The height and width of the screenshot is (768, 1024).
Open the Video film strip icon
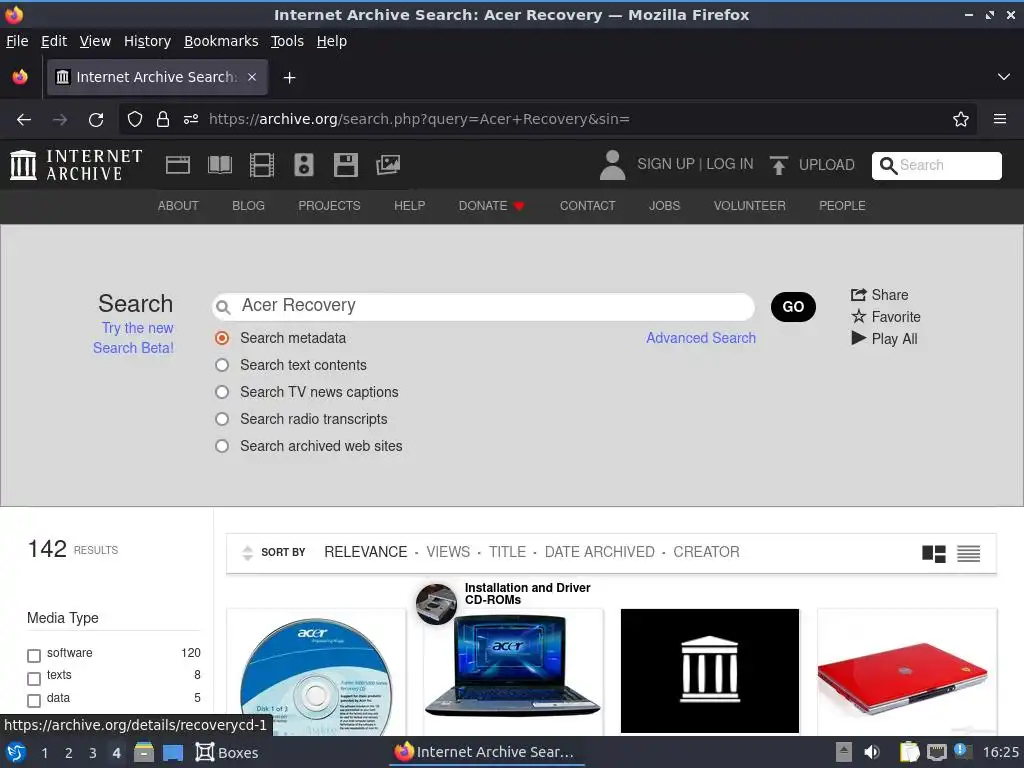click(262, 165)
